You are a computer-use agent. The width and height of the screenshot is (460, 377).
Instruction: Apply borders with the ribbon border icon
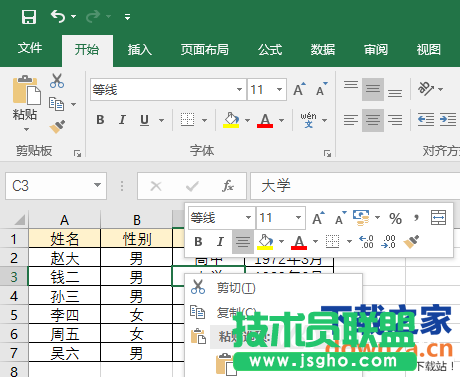tap(187, 120)
